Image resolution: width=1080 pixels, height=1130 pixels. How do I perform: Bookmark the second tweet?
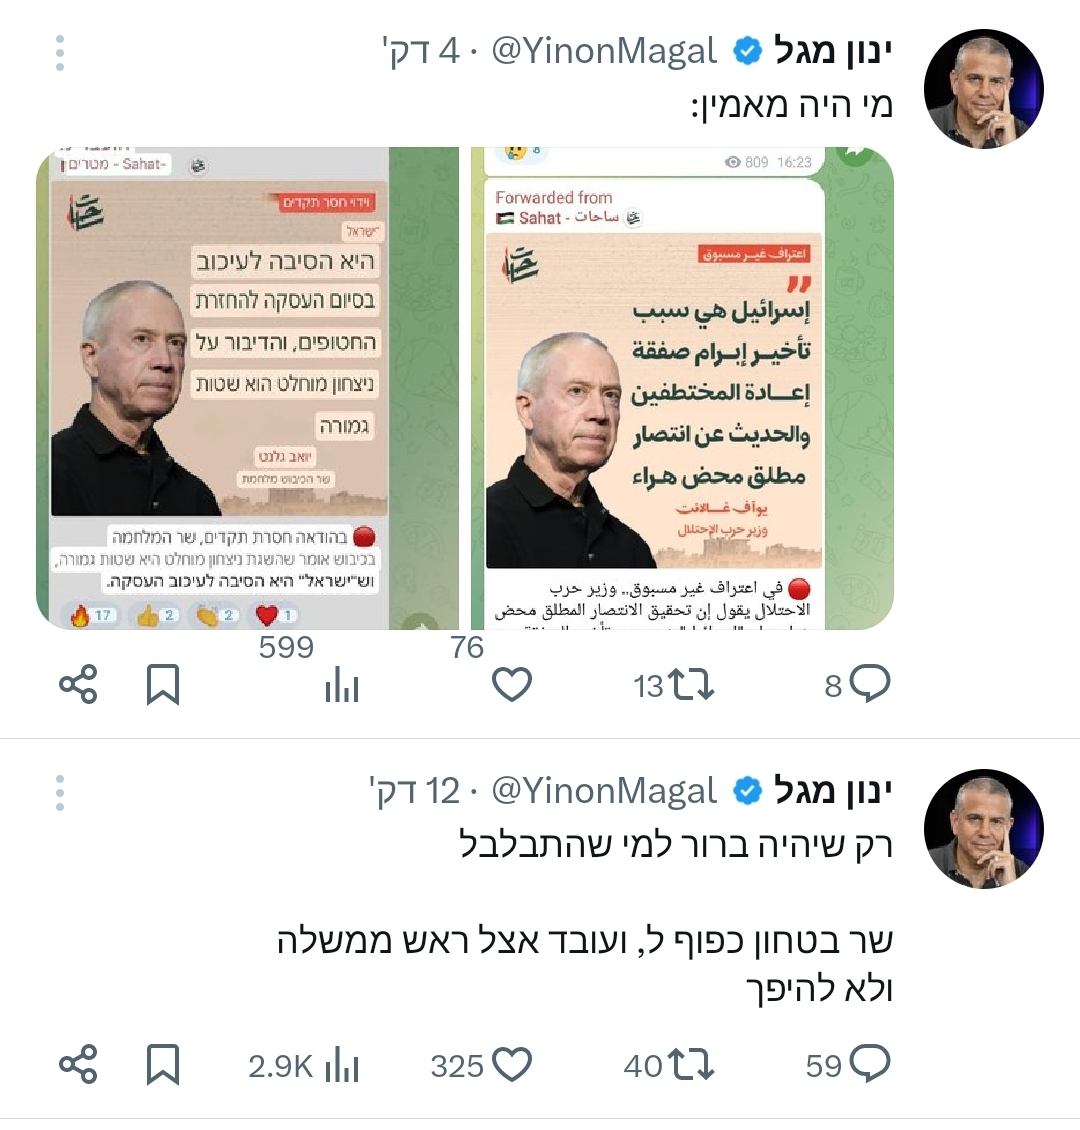(163, 1064)
